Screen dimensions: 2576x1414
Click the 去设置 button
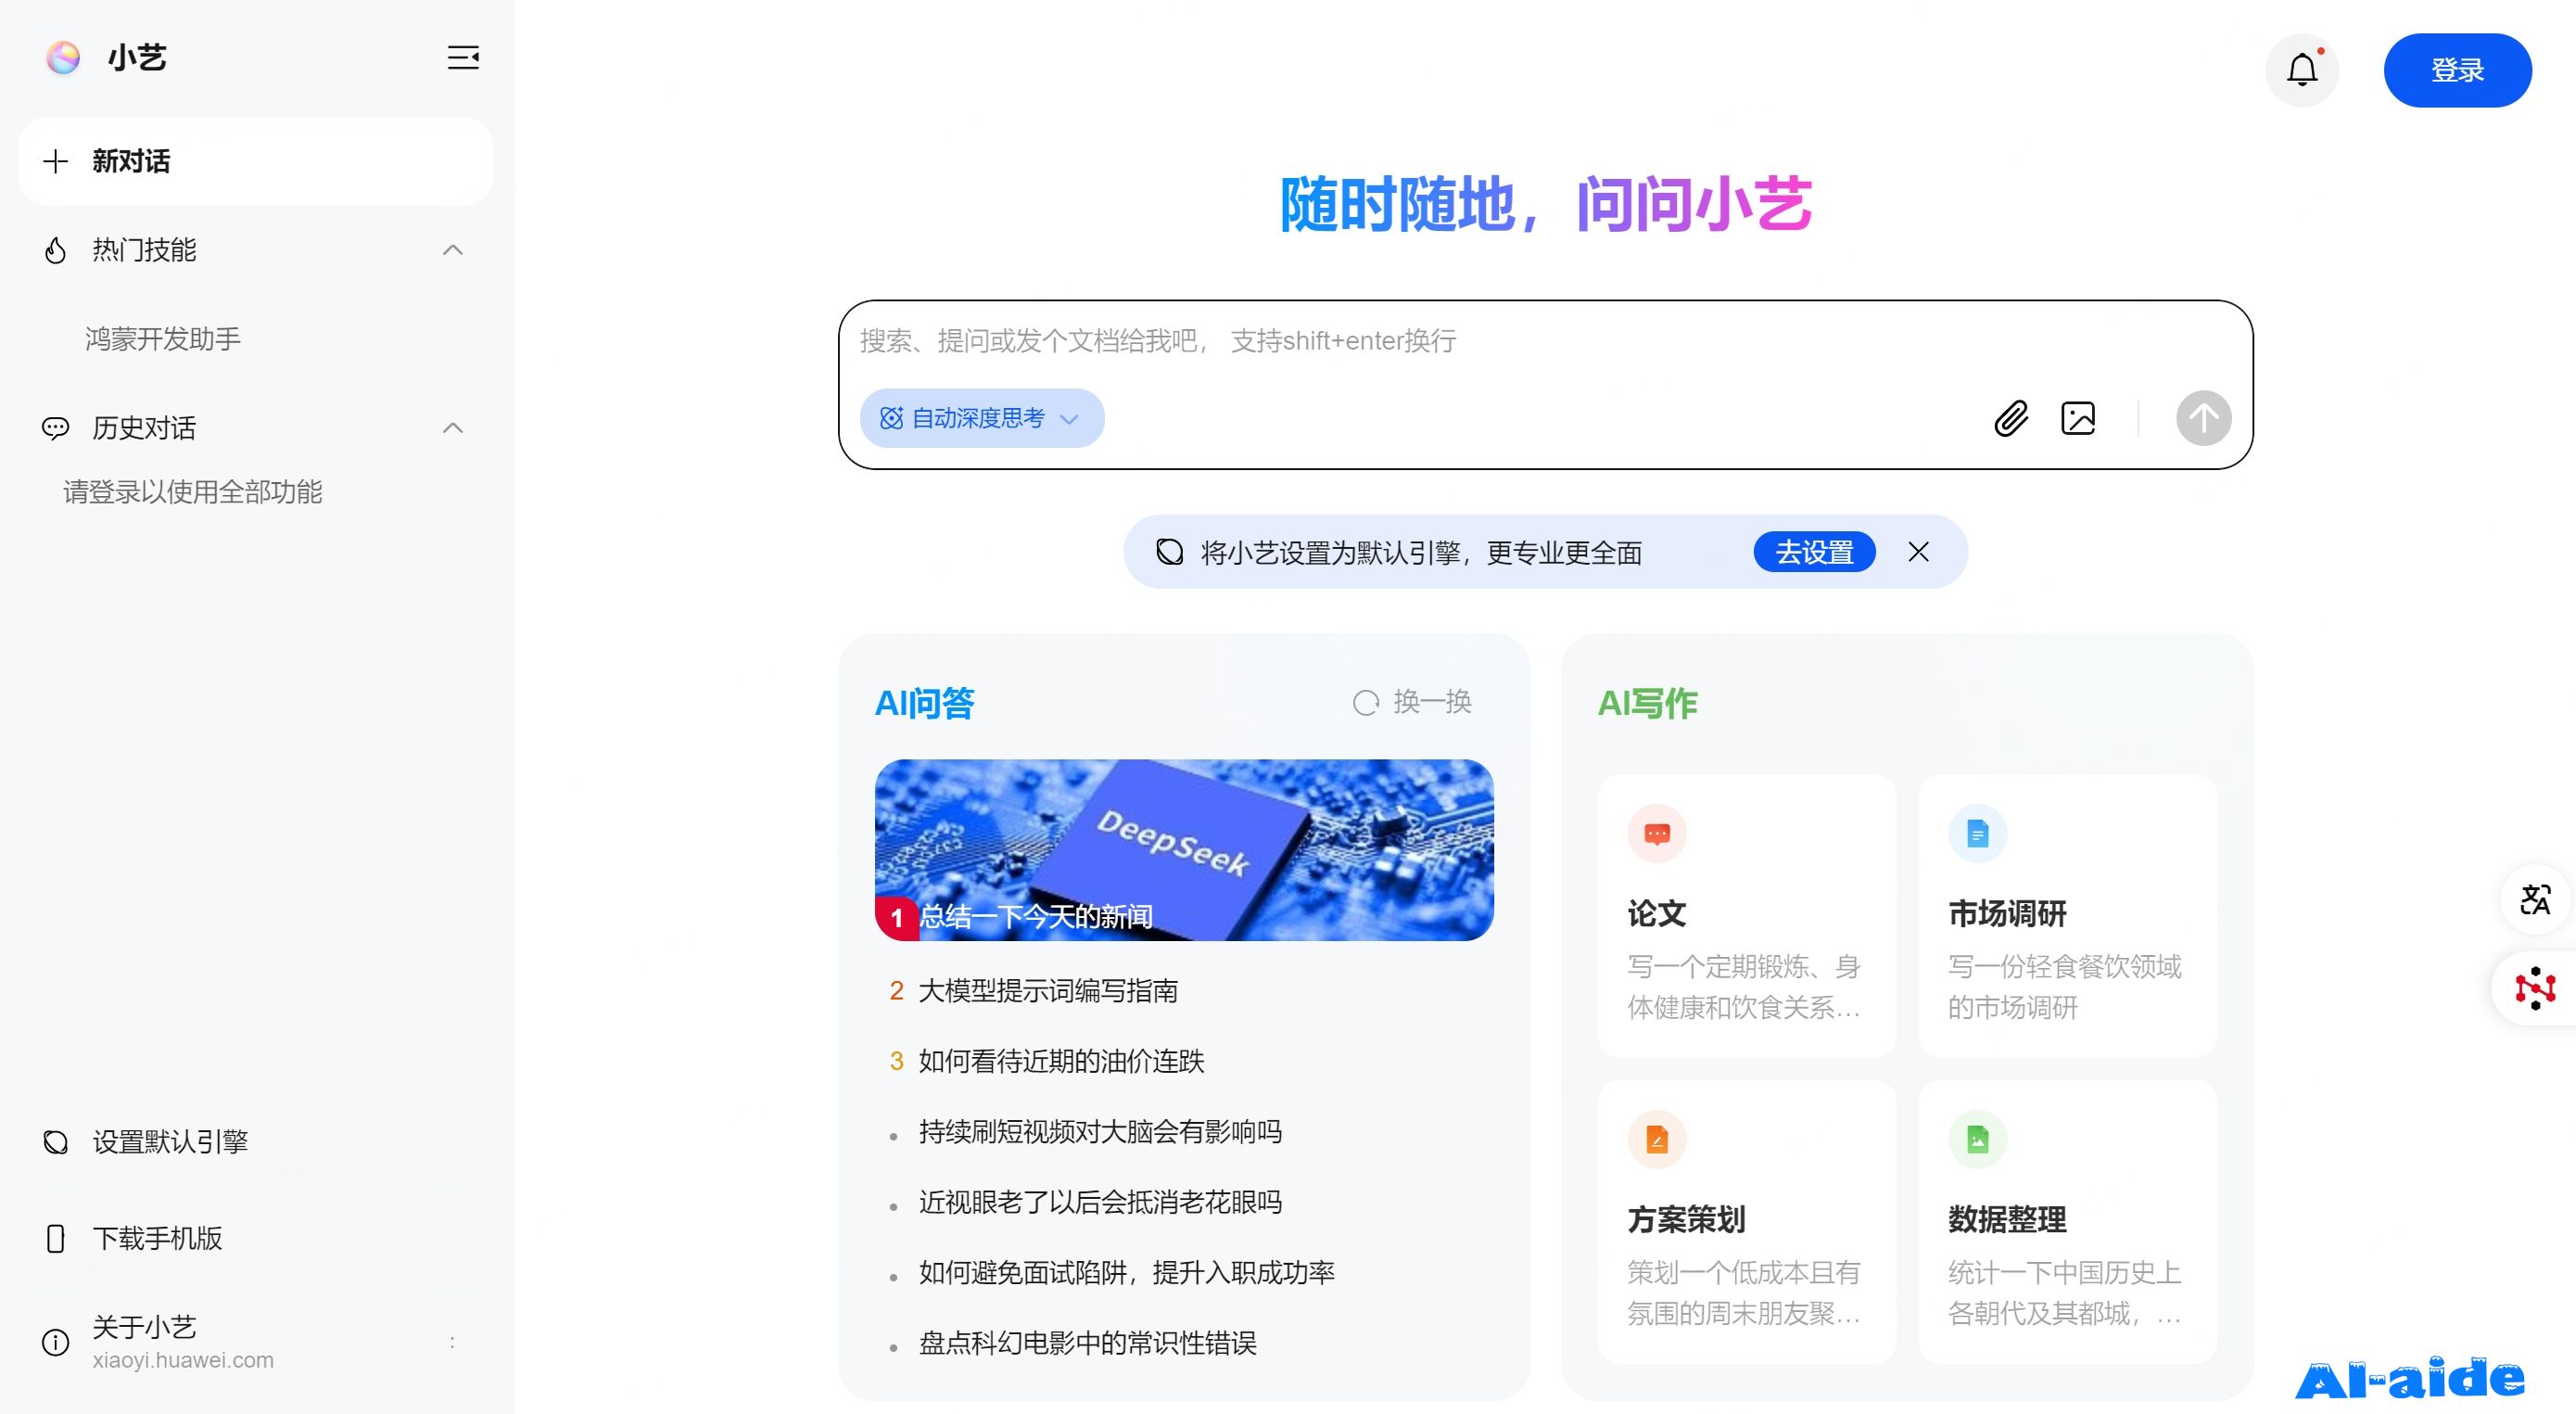coord(1814,552)
